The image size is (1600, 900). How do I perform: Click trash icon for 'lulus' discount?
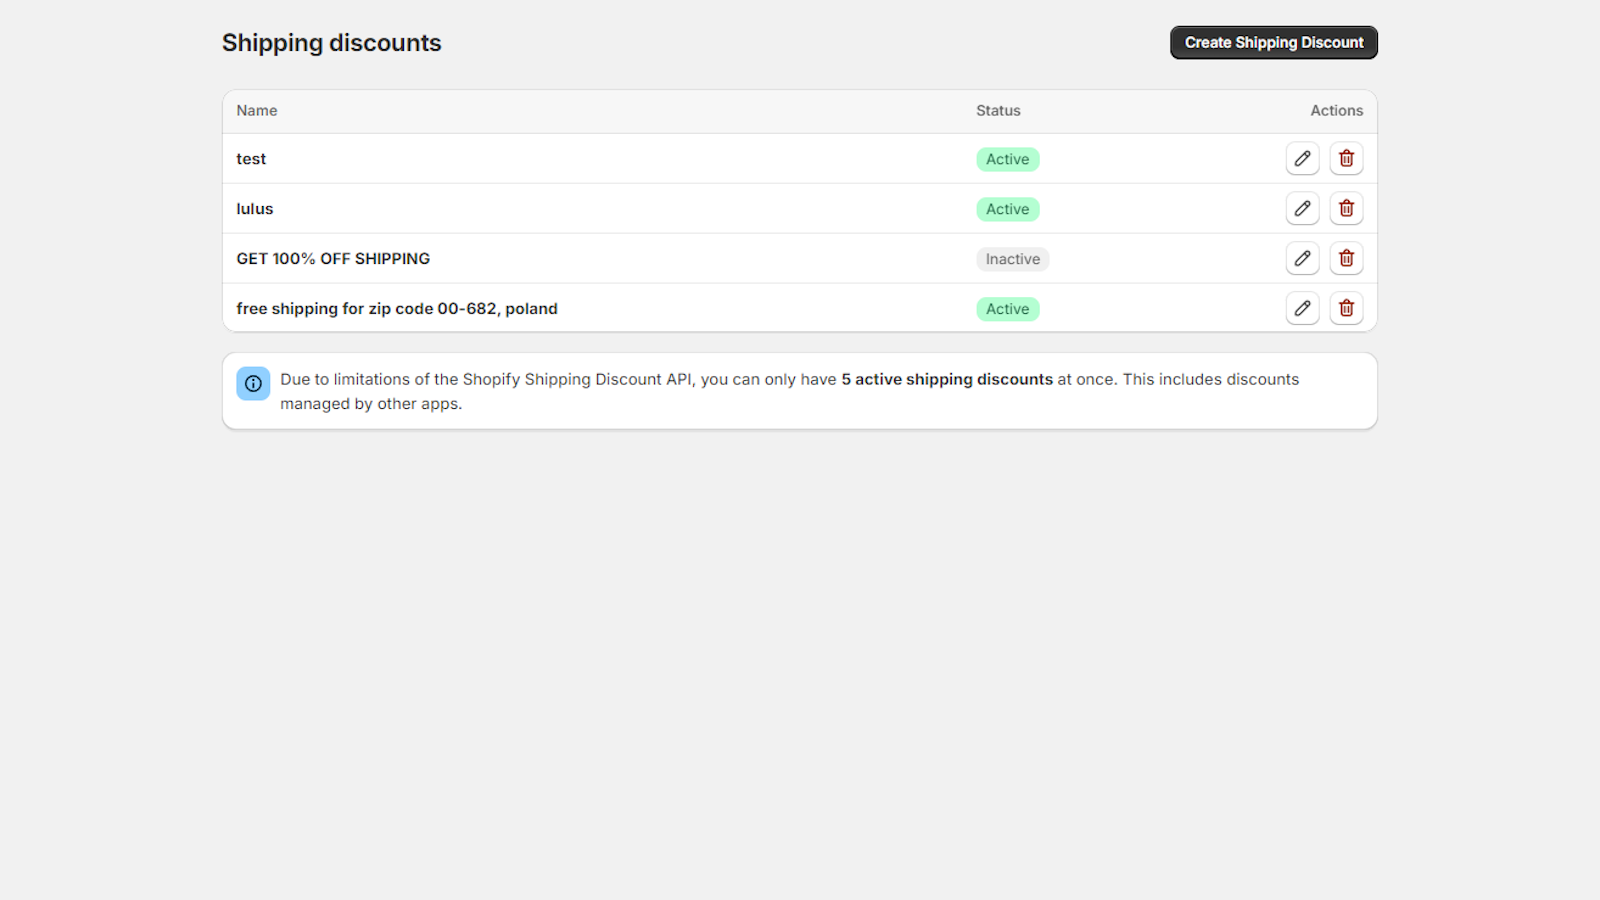(1346, 209)
